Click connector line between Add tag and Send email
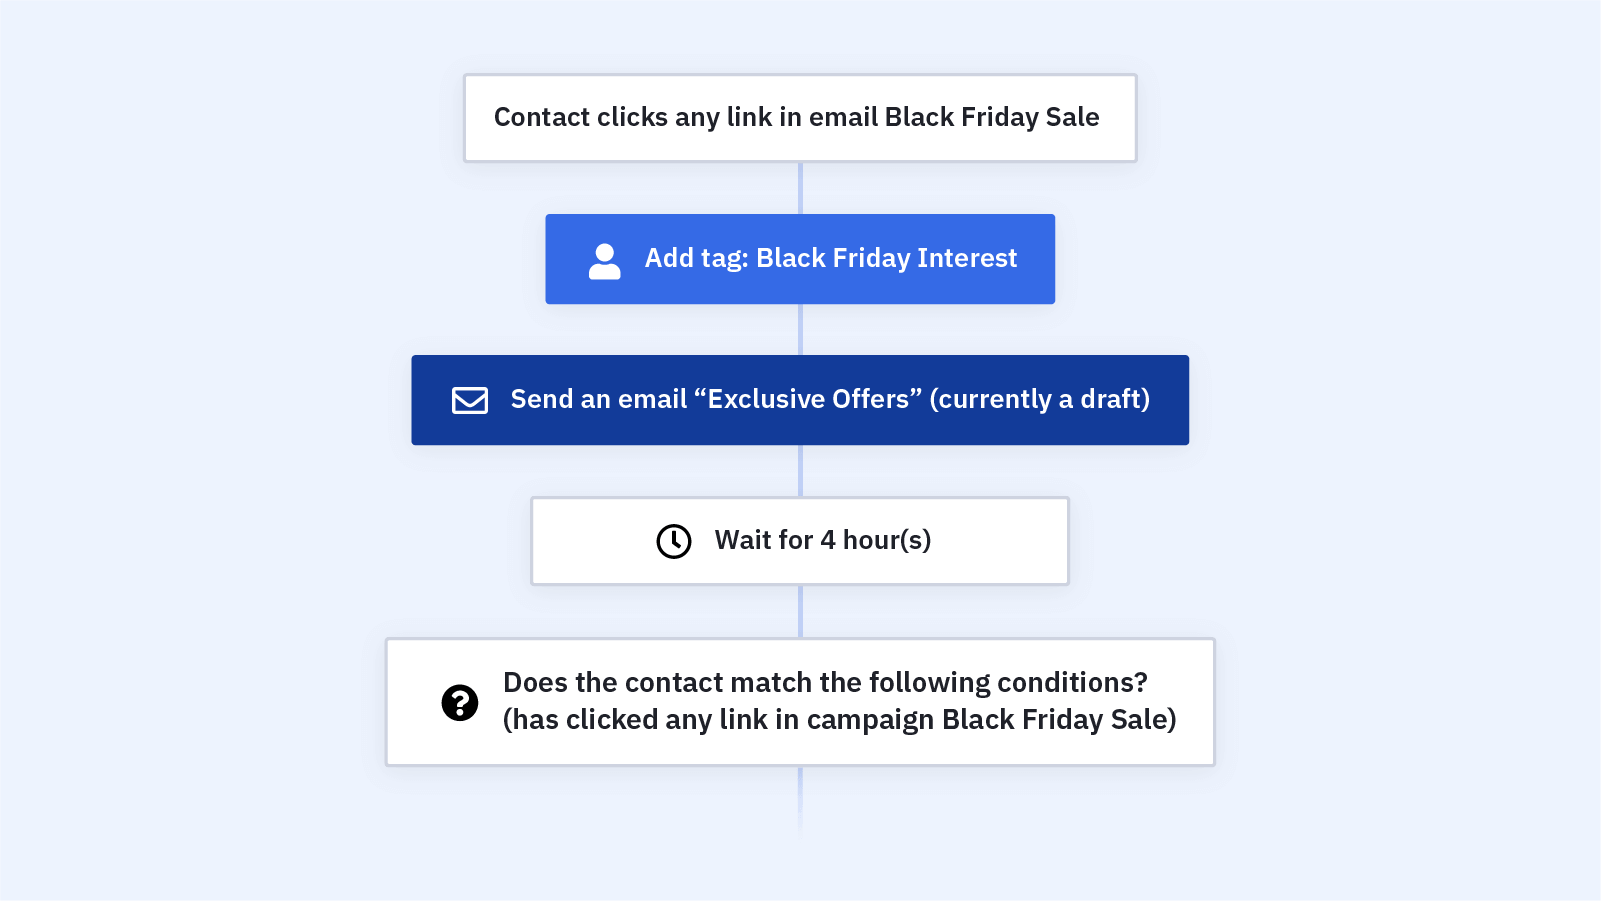Screen dimensions: 1601x901 [800, 329]
